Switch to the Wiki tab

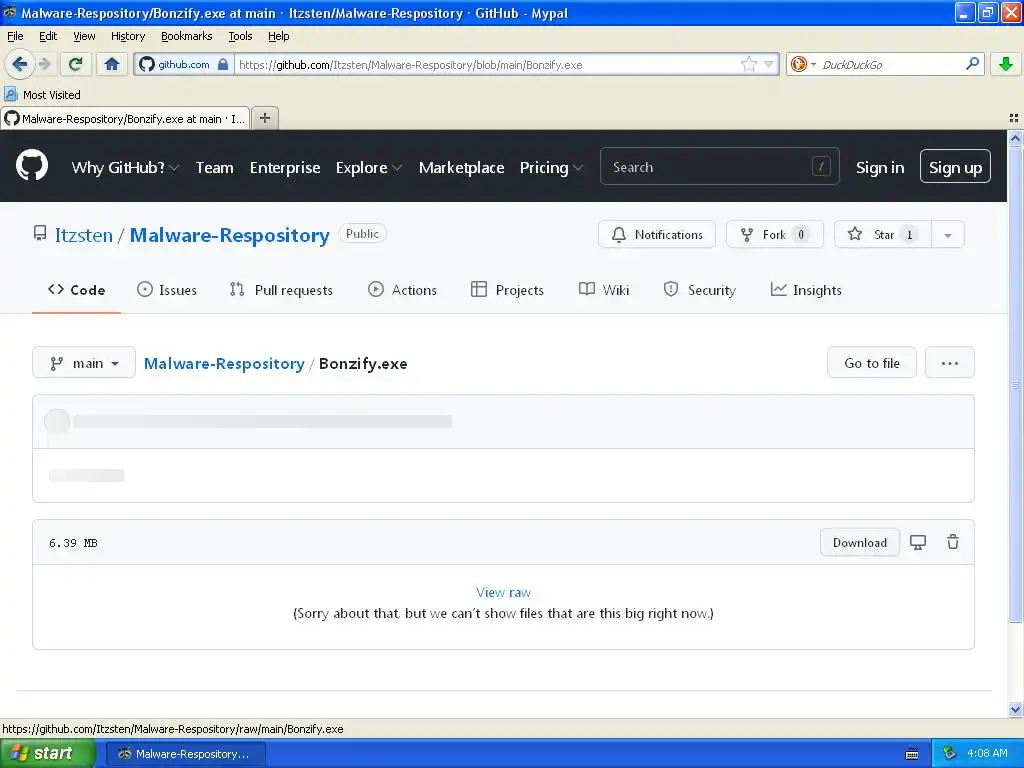[604, 290]
